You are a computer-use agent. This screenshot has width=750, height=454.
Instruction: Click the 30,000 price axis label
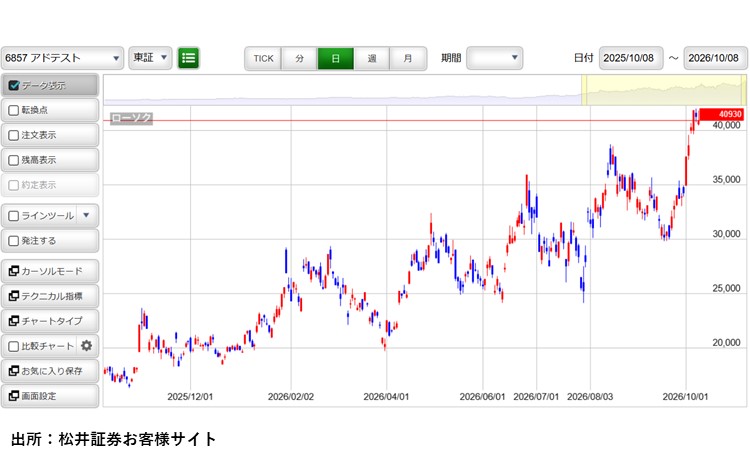[x=726, y=234]
